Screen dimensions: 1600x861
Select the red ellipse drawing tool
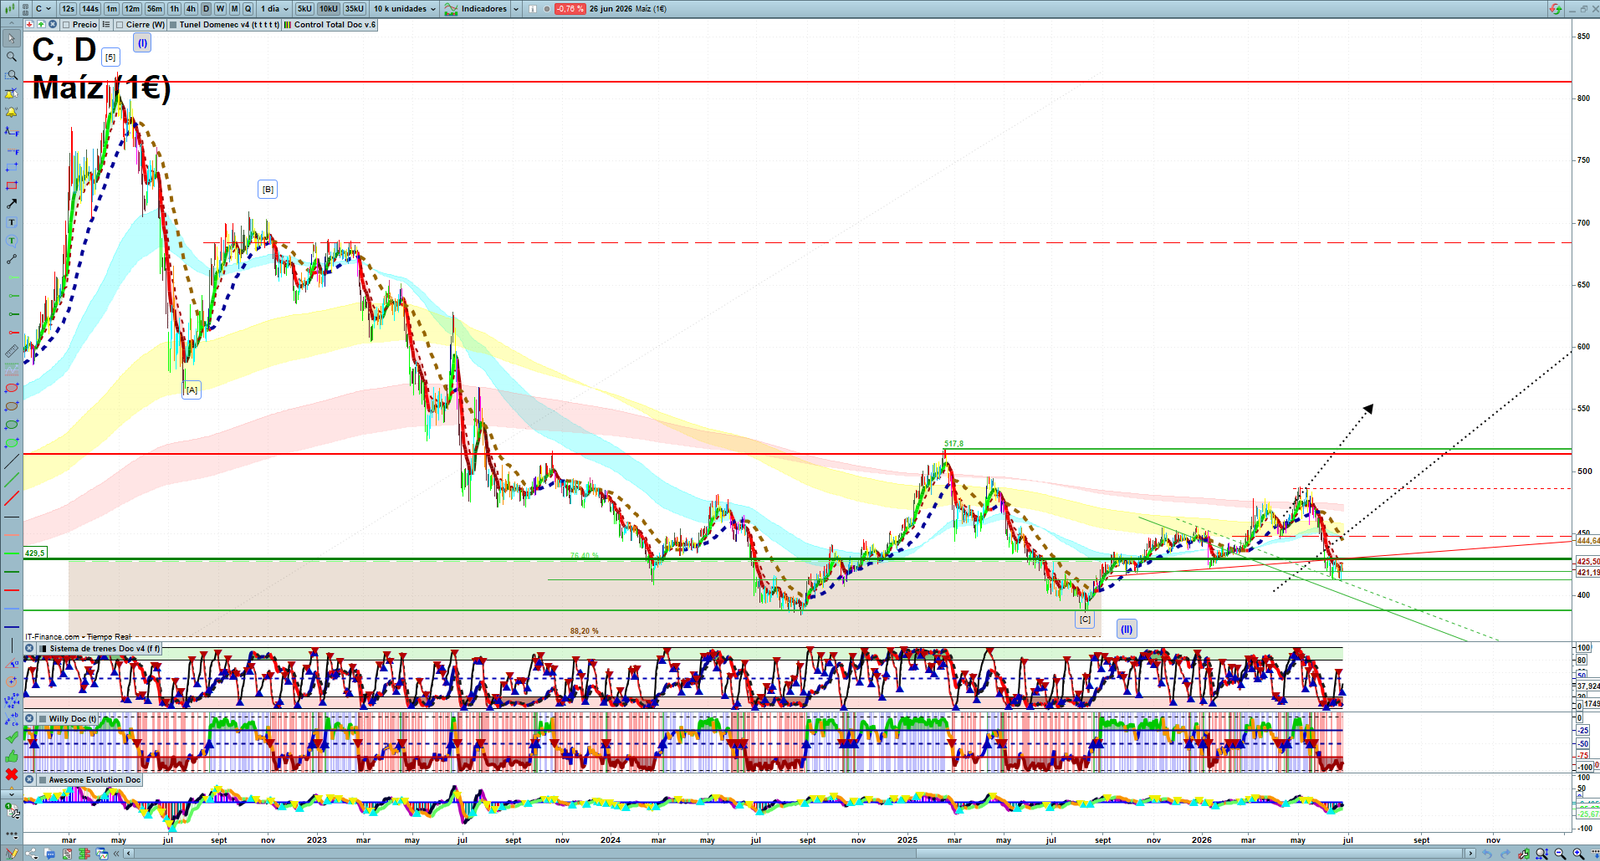(11, 388)
